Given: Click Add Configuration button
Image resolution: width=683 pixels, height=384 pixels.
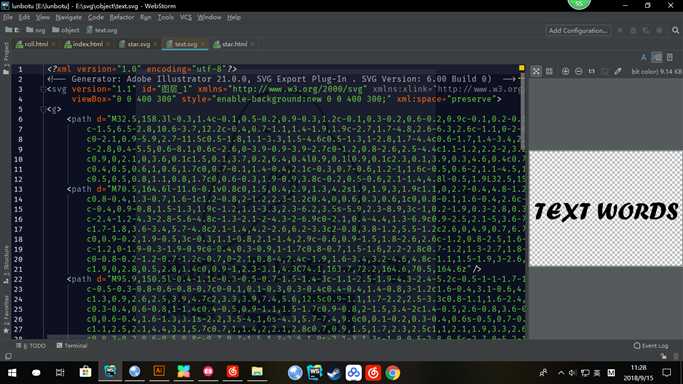Looking at the screenshot, I should coord(578,30).
